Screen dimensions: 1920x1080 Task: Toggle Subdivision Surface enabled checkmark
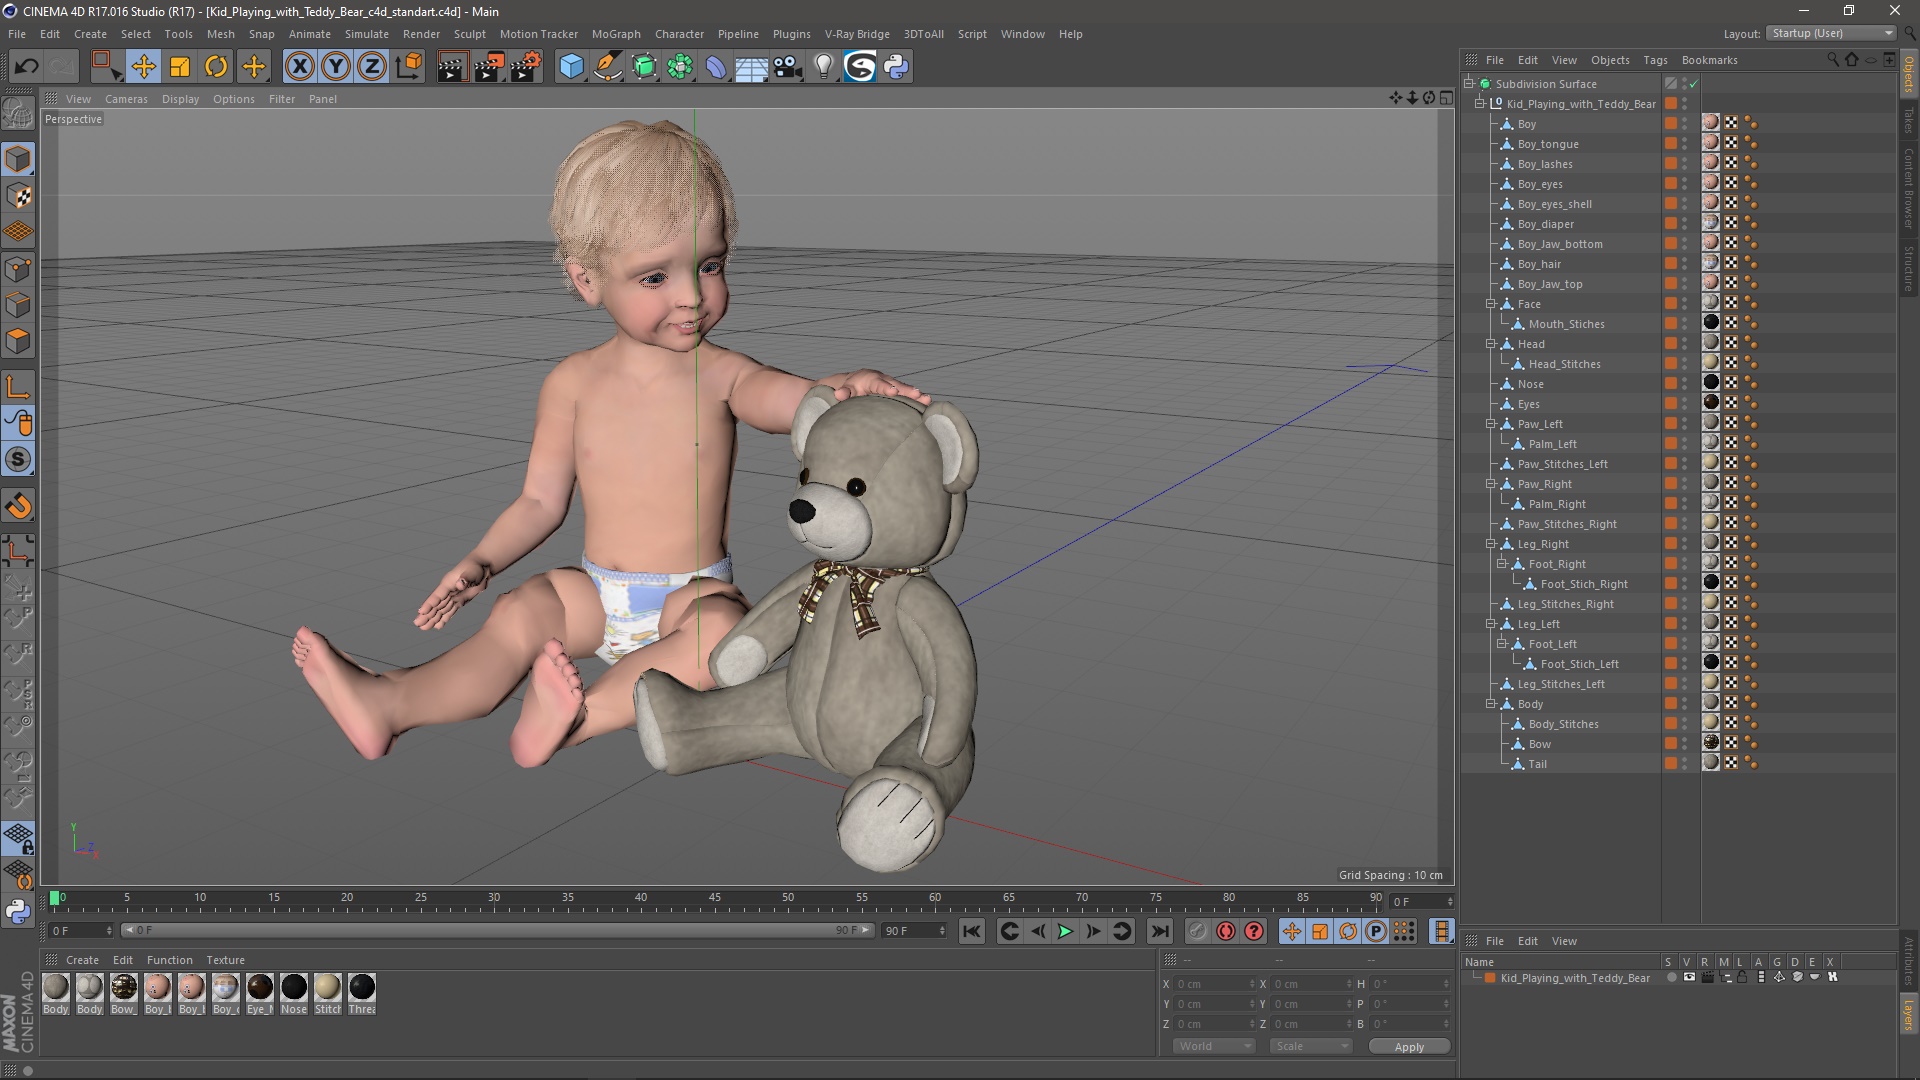(x=1694, y=84)
